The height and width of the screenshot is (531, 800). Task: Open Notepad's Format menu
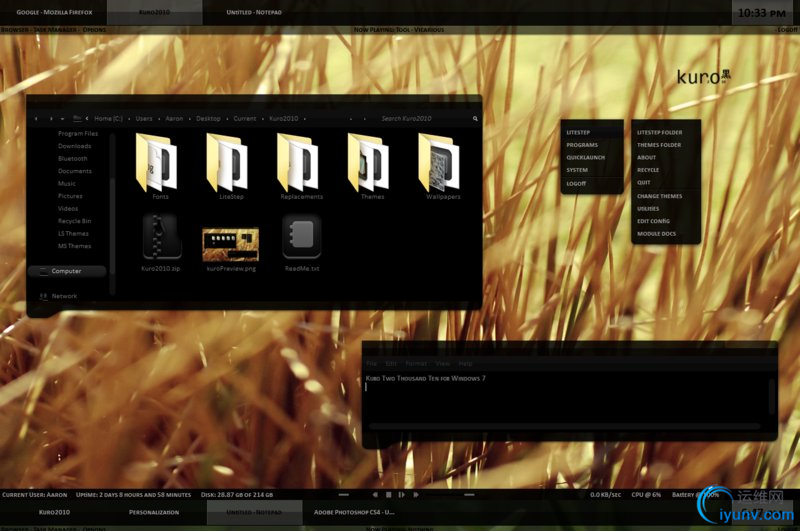tap(416, 364)
